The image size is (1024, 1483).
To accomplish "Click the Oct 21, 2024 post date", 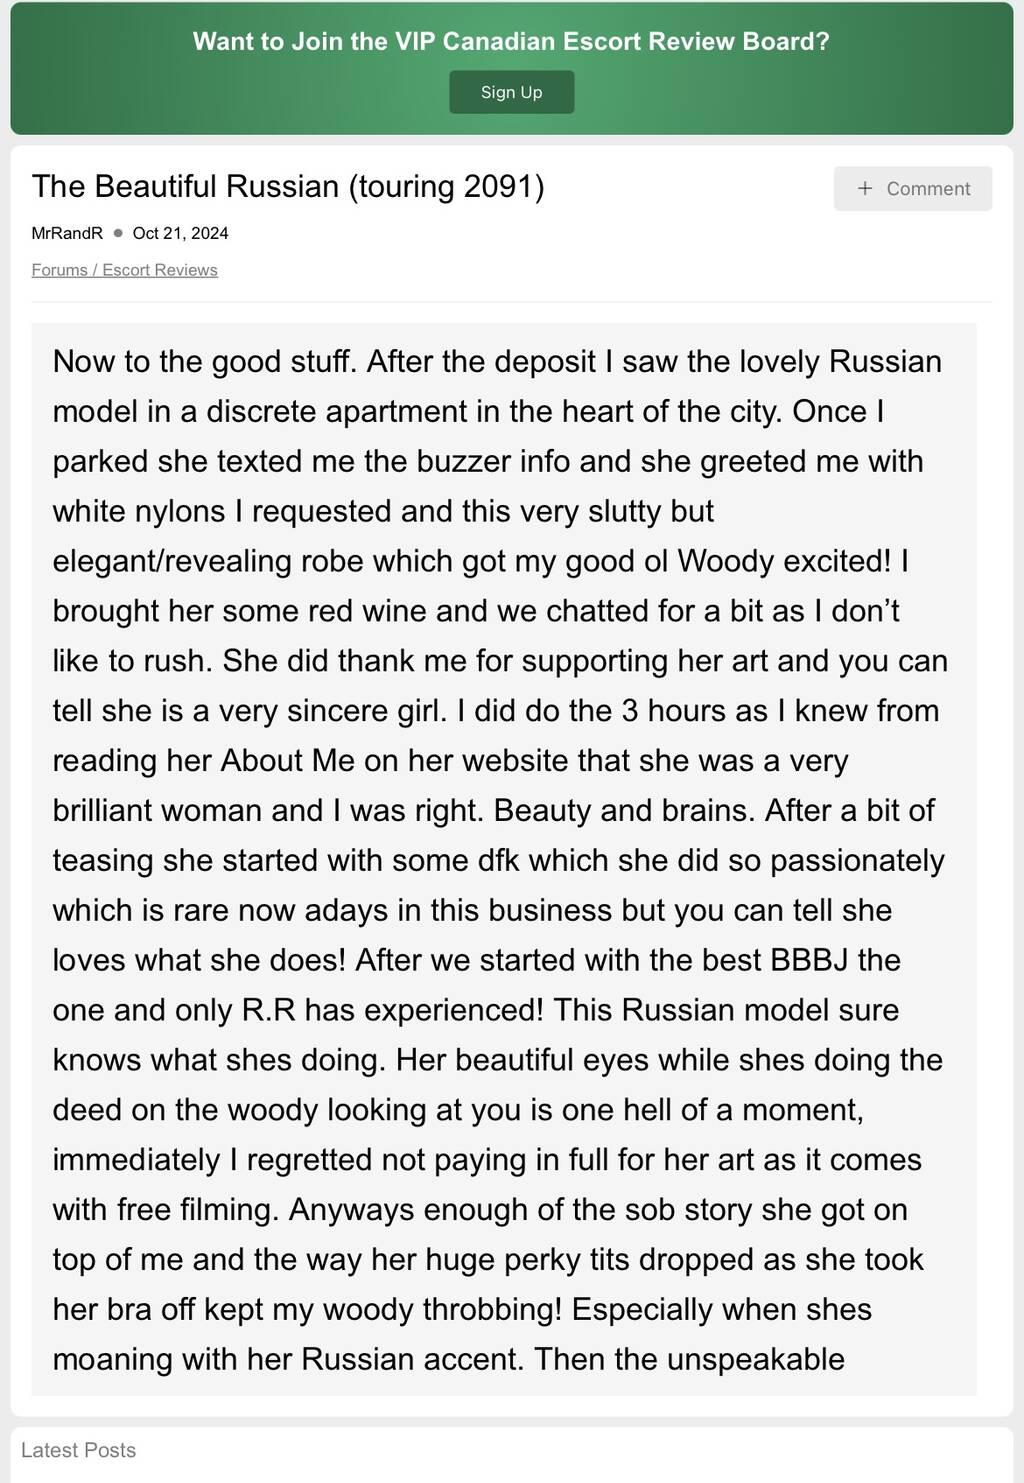I will pos(180,233).
